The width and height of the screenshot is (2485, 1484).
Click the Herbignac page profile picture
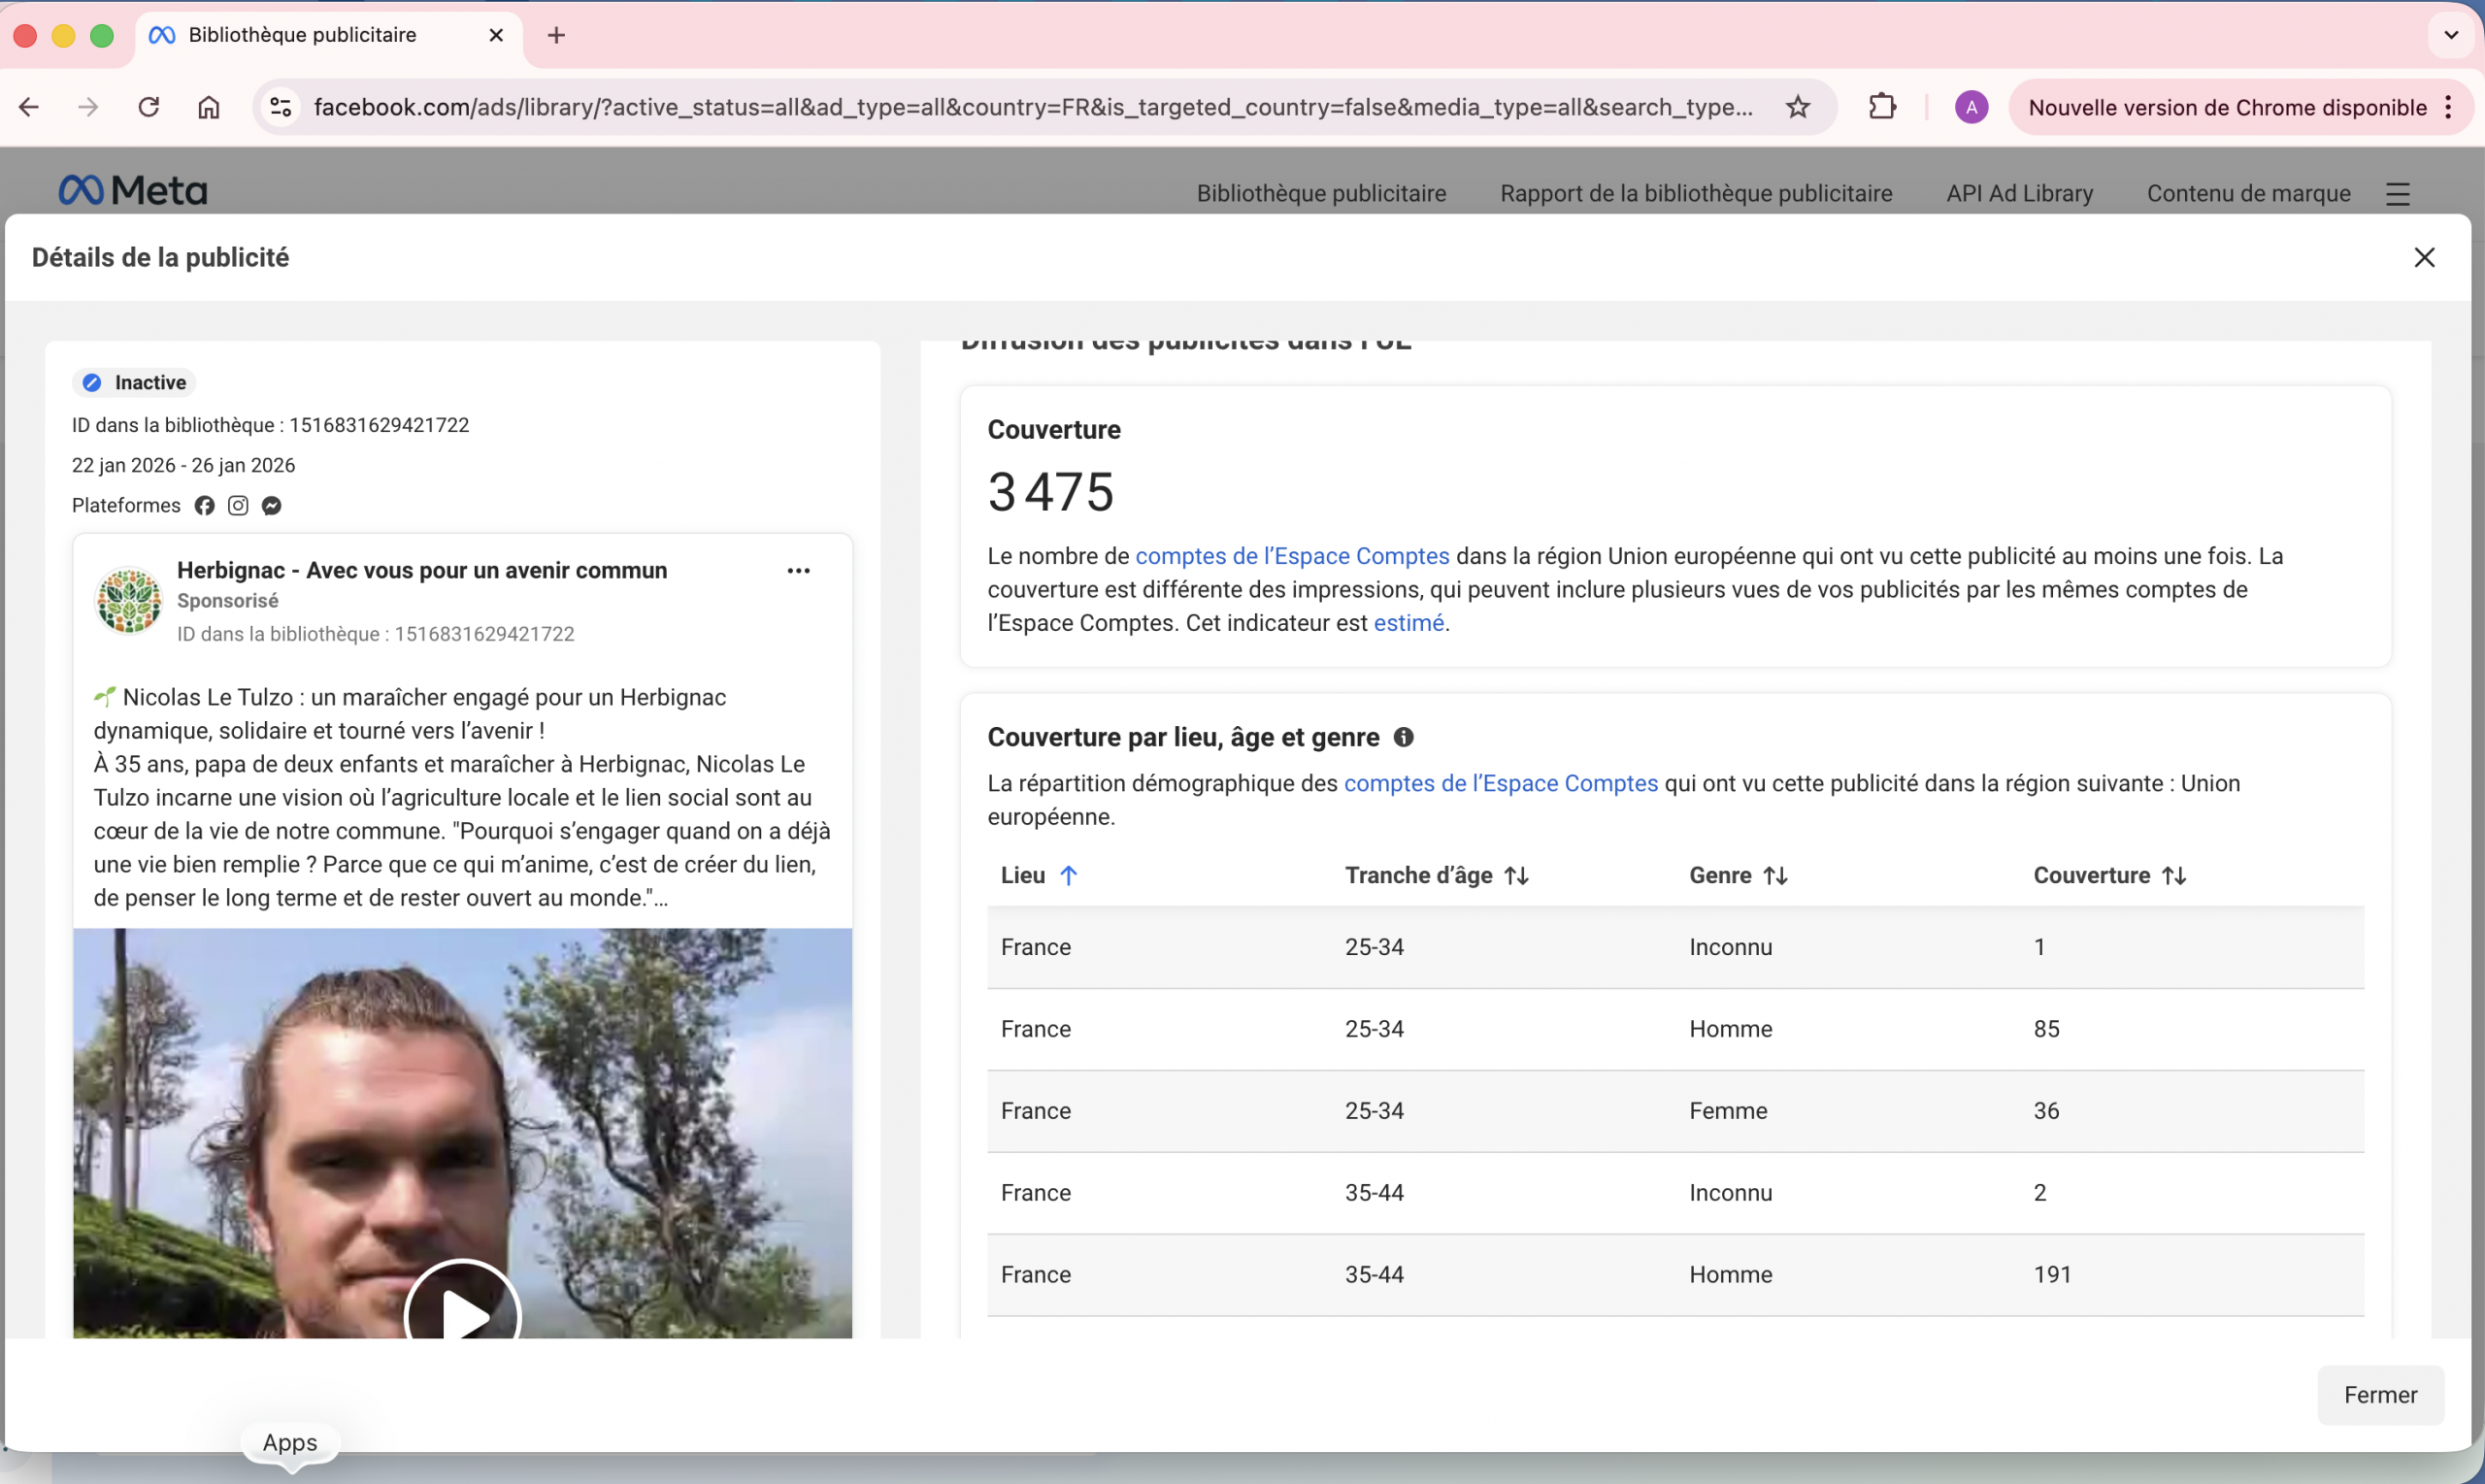(128, 600)
